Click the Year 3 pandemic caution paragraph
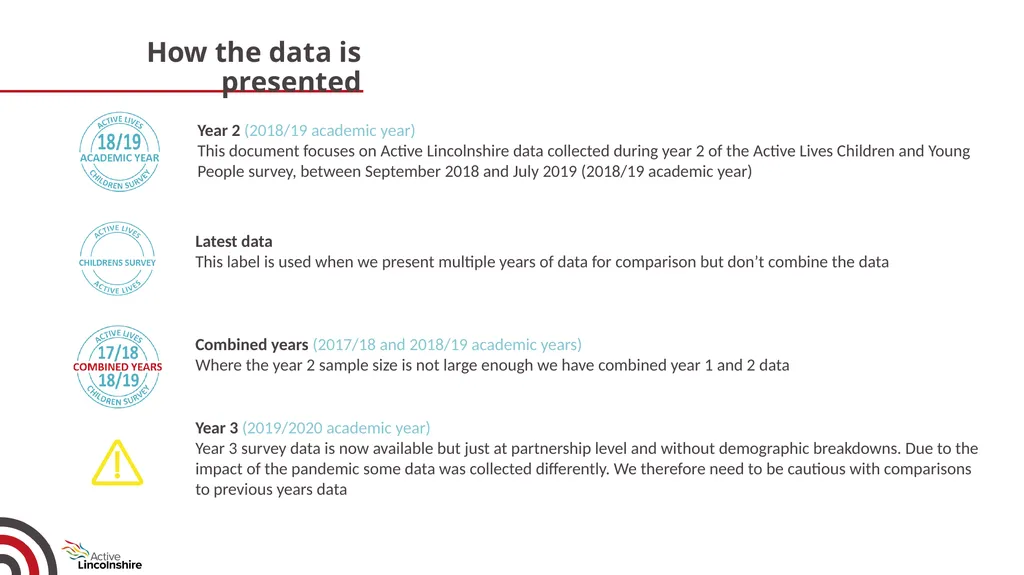The image size is (1024, 575). (x=586, y=469)
